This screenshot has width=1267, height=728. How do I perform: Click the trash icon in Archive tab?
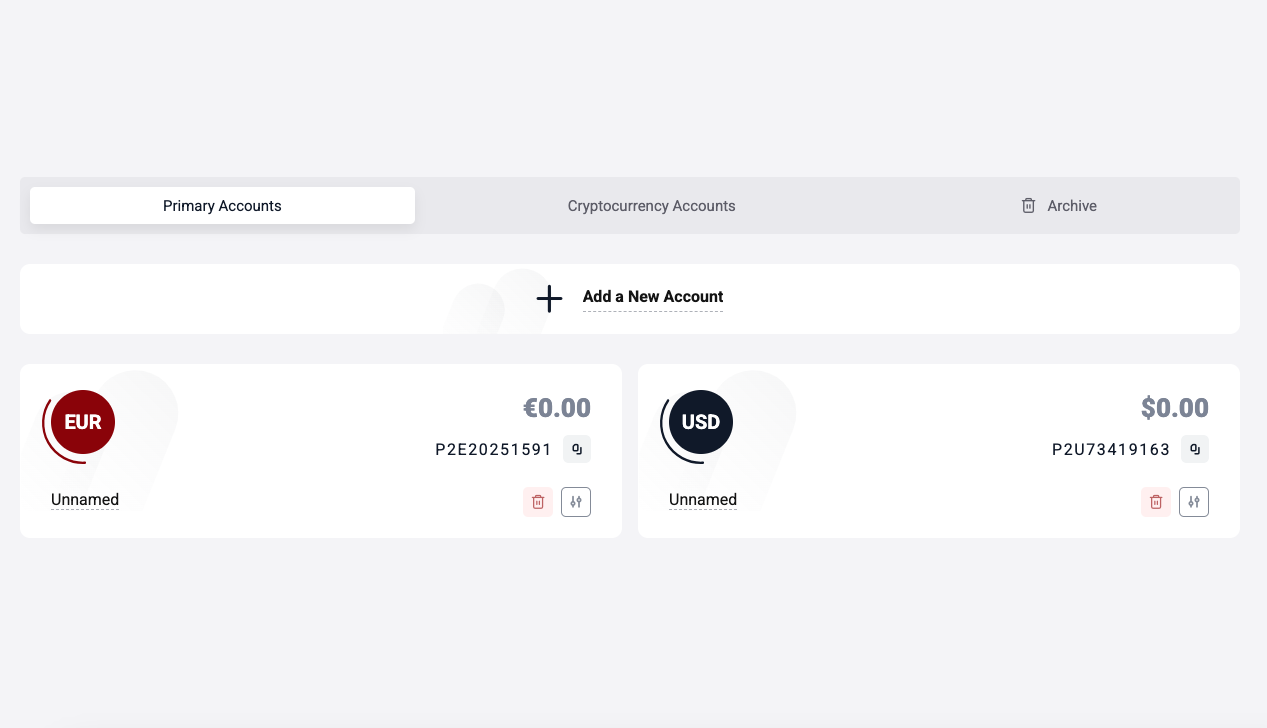point(1028,205)
